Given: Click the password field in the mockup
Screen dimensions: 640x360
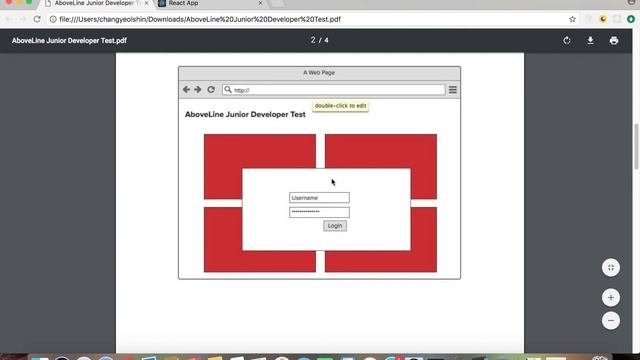Looking at the screenshot, I should [319, 212].
